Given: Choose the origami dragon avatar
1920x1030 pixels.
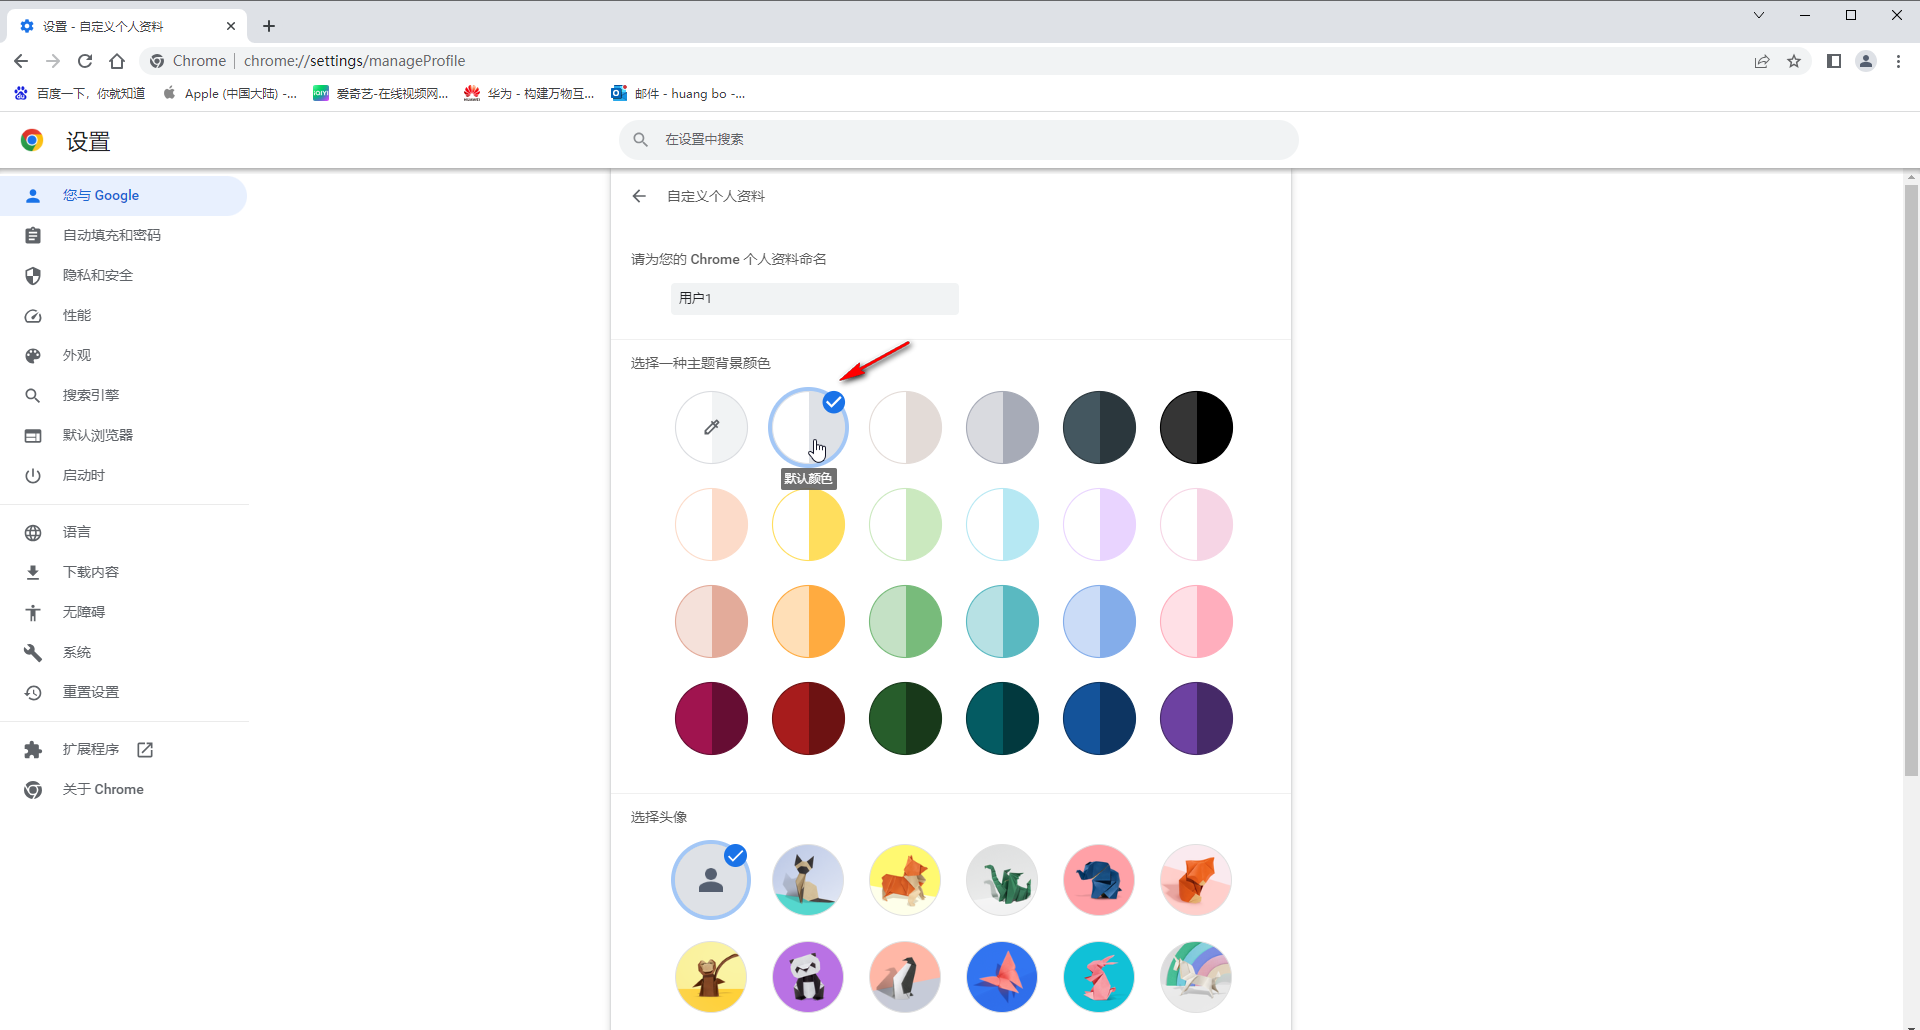Looking at the screenshot, I should pos(1002,880).
